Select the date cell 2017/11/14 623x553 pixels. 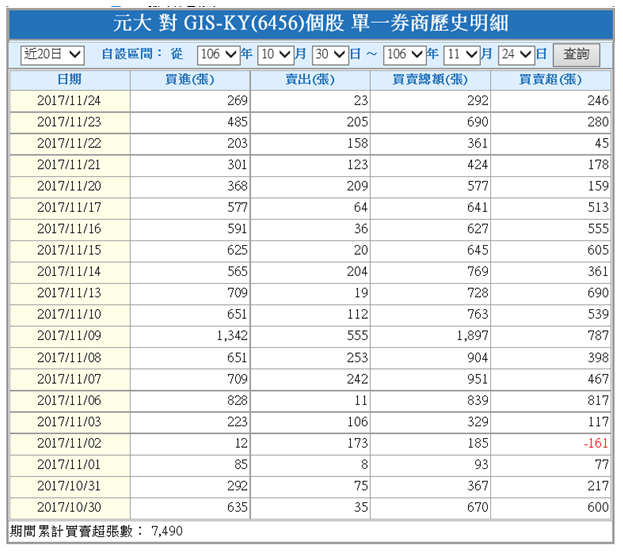(70, 272)
